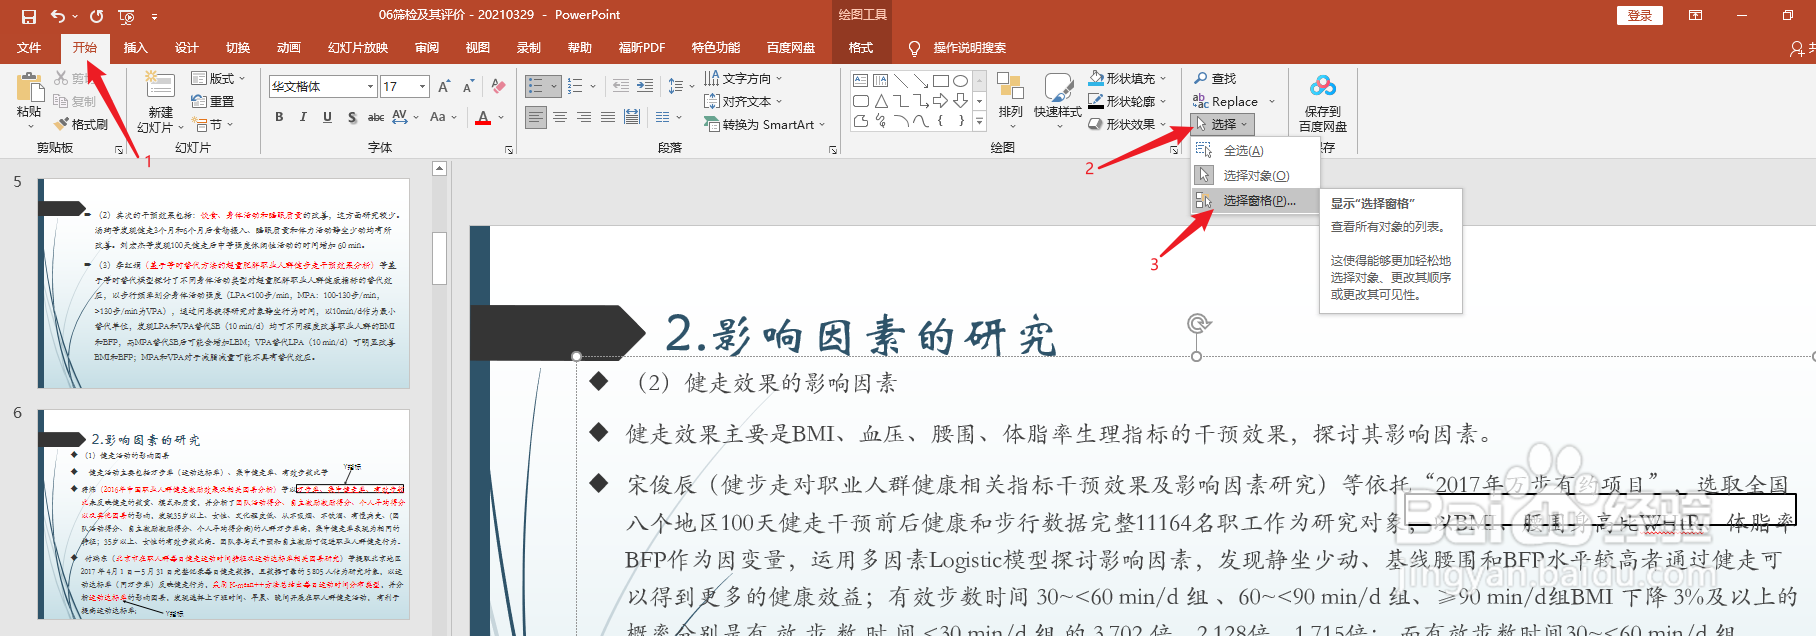1816x636 pixels.
Task: Select the right arrow shape in gallery
Action: [940, 101]
